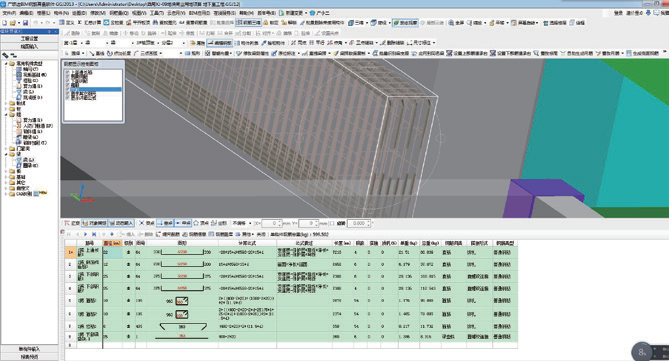Click 应用到同名梁 tool

[x=428, y=53]
